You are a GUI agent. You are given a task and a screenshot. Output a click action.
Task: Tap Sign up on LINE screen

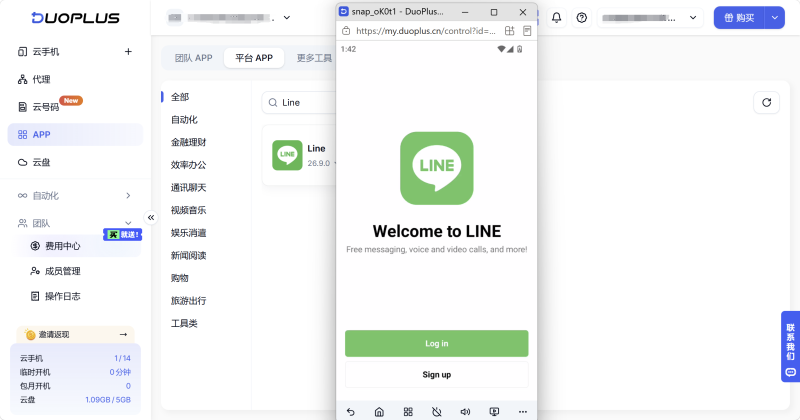point(437,375)
